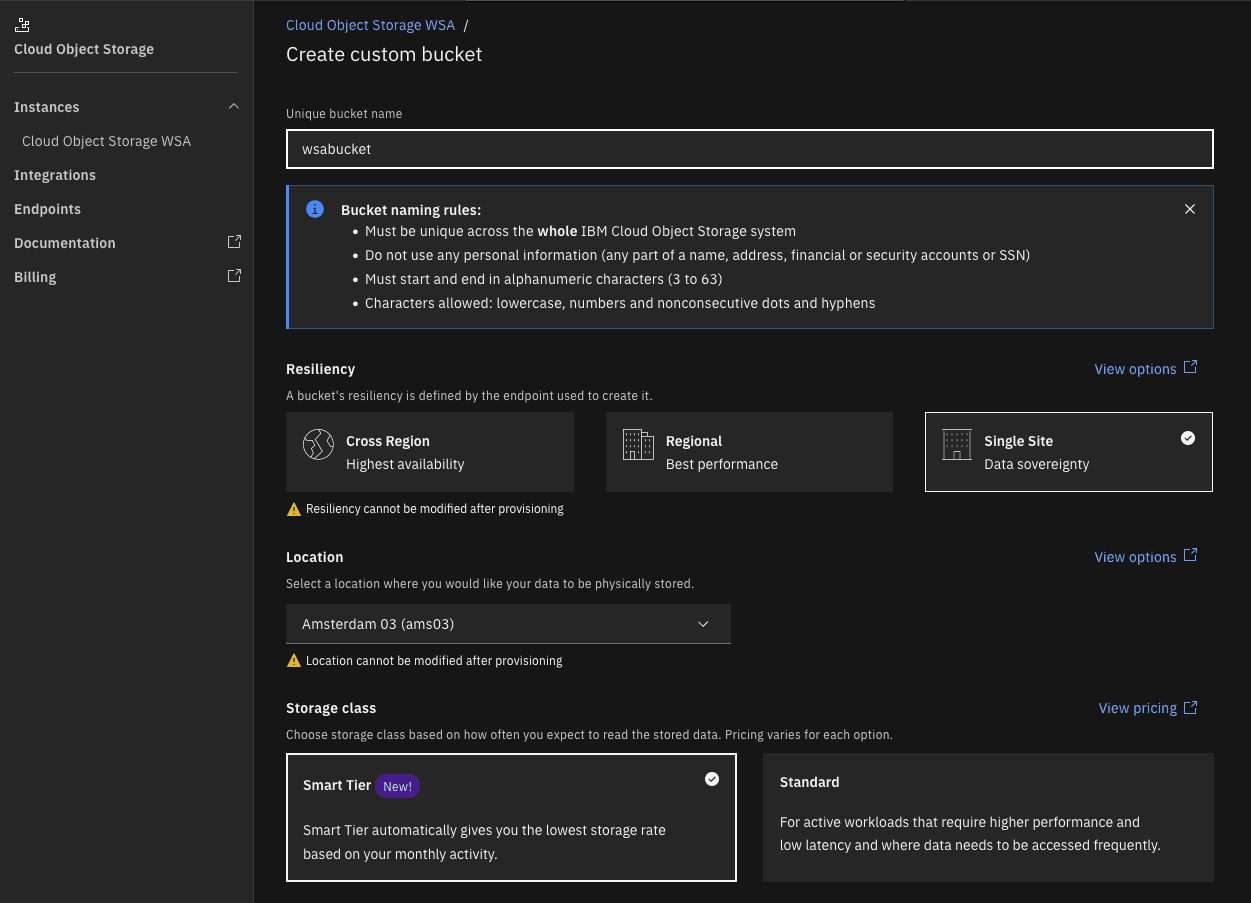1251x903 pixels.
Task: Open Instances in the sidebar
Action: click(x=47, y=107)
